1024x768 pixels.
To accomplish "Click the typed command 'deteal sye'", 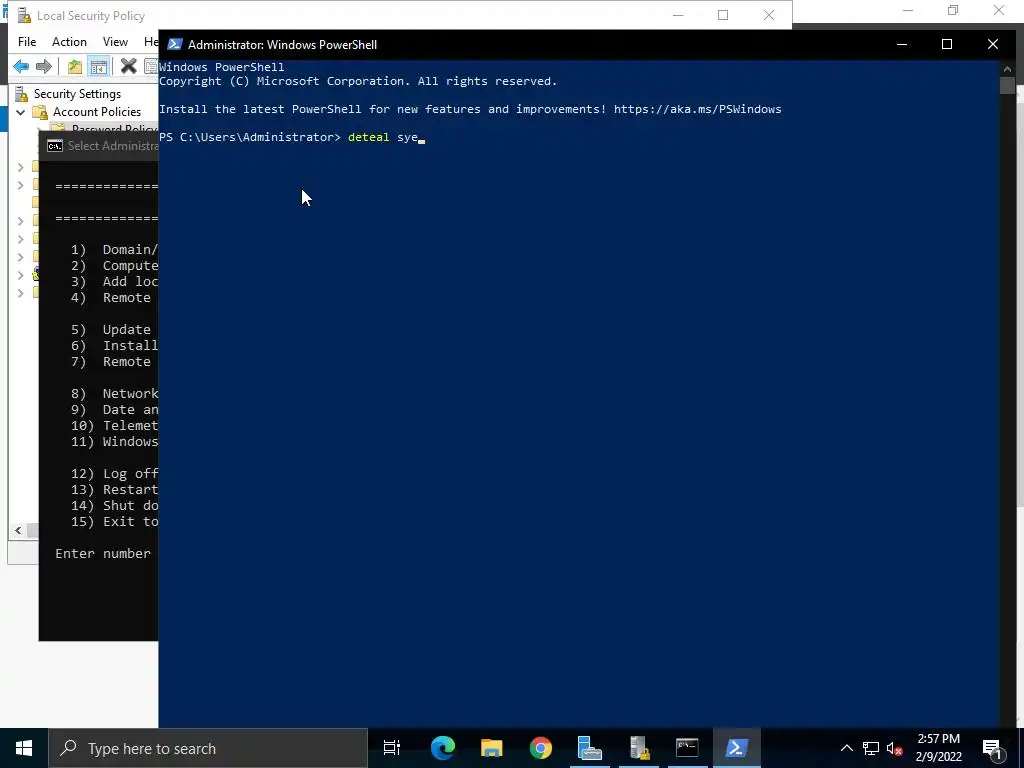I will (383, 137).
